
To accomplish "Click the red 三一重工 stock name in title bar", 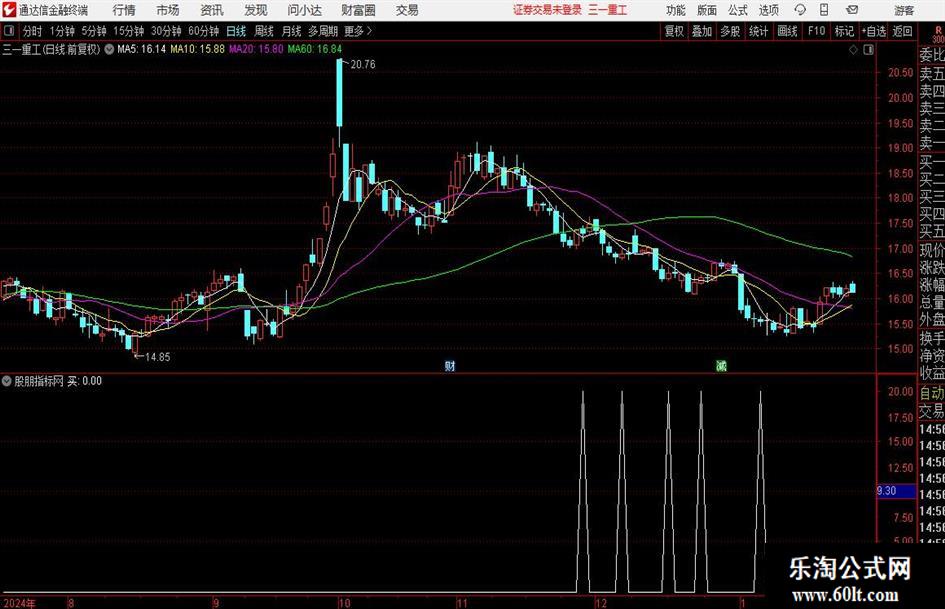I will 607,10.
